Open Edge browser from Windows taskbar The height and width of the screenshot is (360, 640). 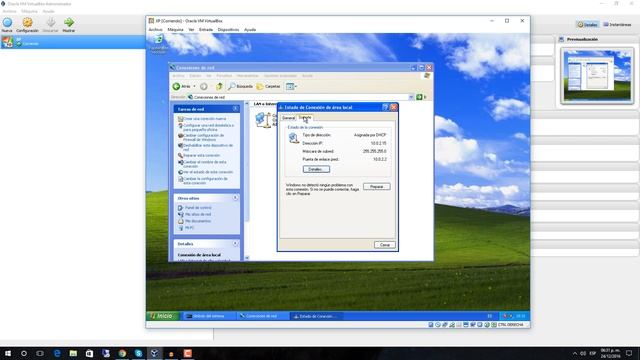tap(57, 353)
